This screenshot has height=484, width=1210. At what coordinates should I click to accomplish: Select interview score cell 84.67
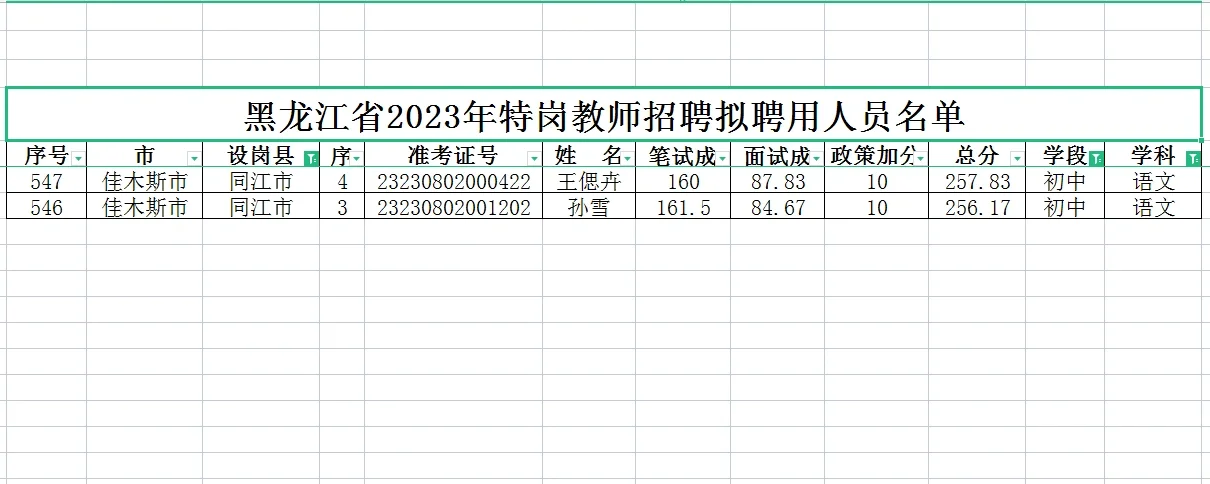(778, 207)
